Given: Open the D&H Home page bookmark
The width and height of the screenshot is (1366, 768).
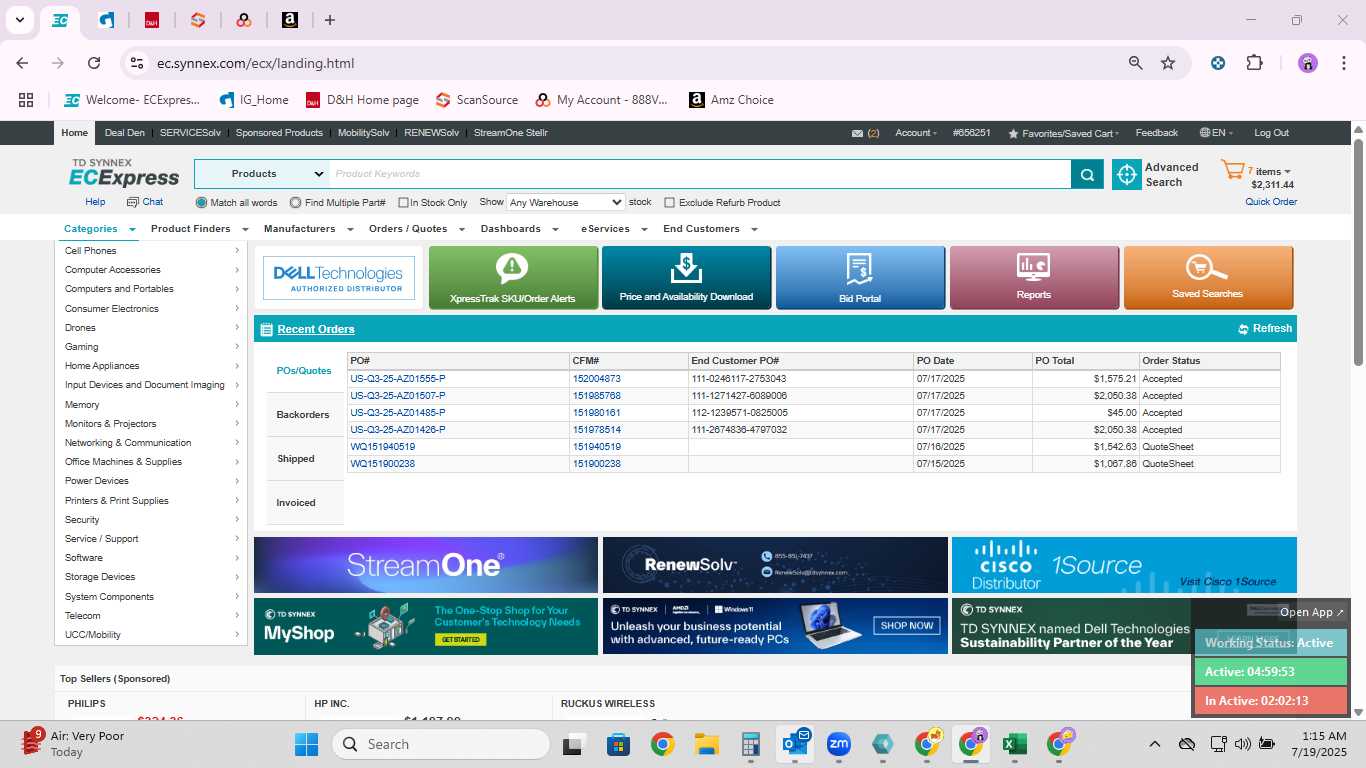Looking at the screenshot, I should point(362,100).
